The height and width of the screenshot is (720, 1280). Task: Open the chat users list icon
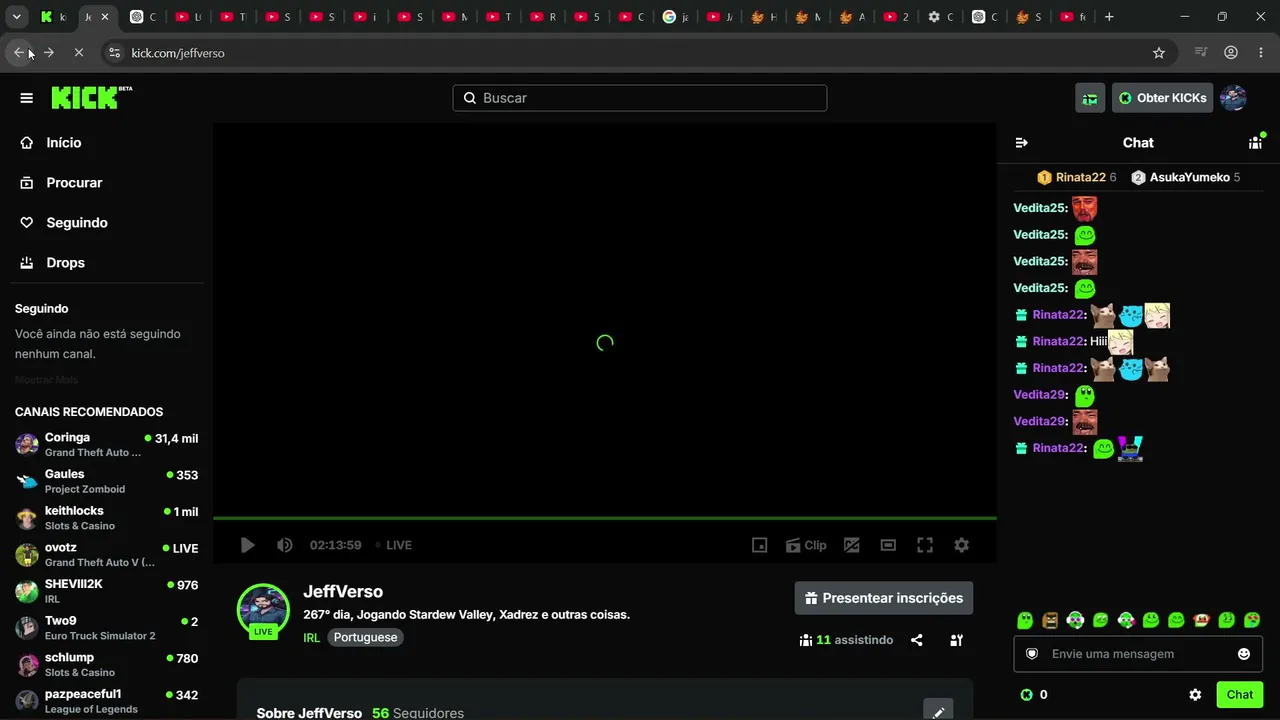click(x=1255, y=143)
